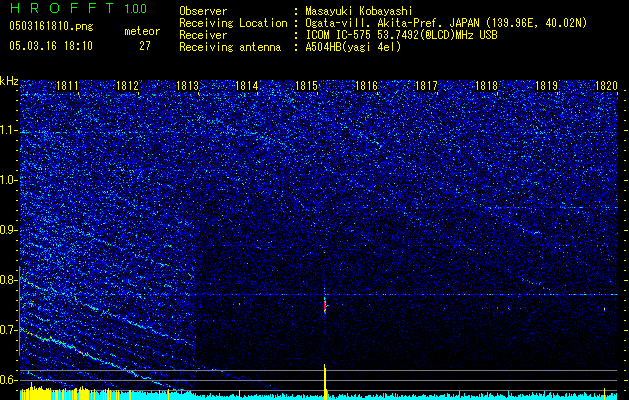Image resolution: width=629 pixels, height=400 pixels.
Task: Click the Observer field label
Action: pyautogui.click(x=203, y=11)
